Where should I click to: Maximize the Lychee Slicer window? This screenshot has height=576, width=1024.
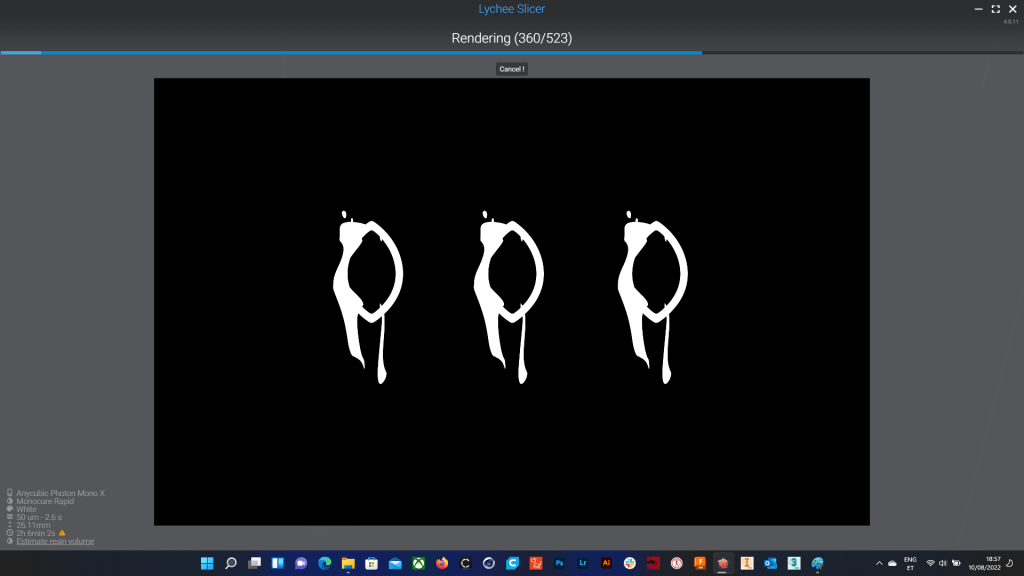pyautogui.click(x=995, y=9)
